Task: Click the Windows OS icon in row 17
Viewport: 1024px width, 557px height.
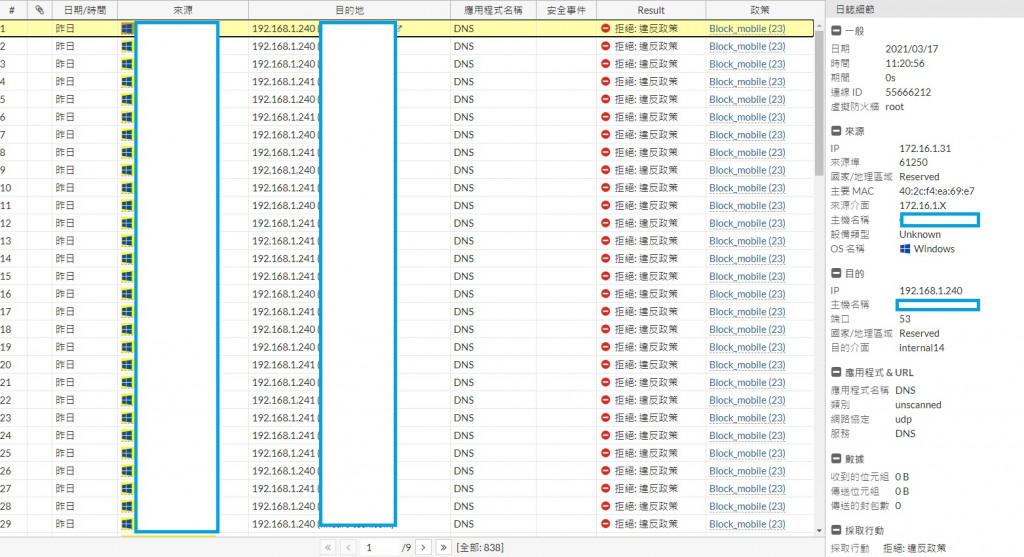Action: tap(127, 311)
